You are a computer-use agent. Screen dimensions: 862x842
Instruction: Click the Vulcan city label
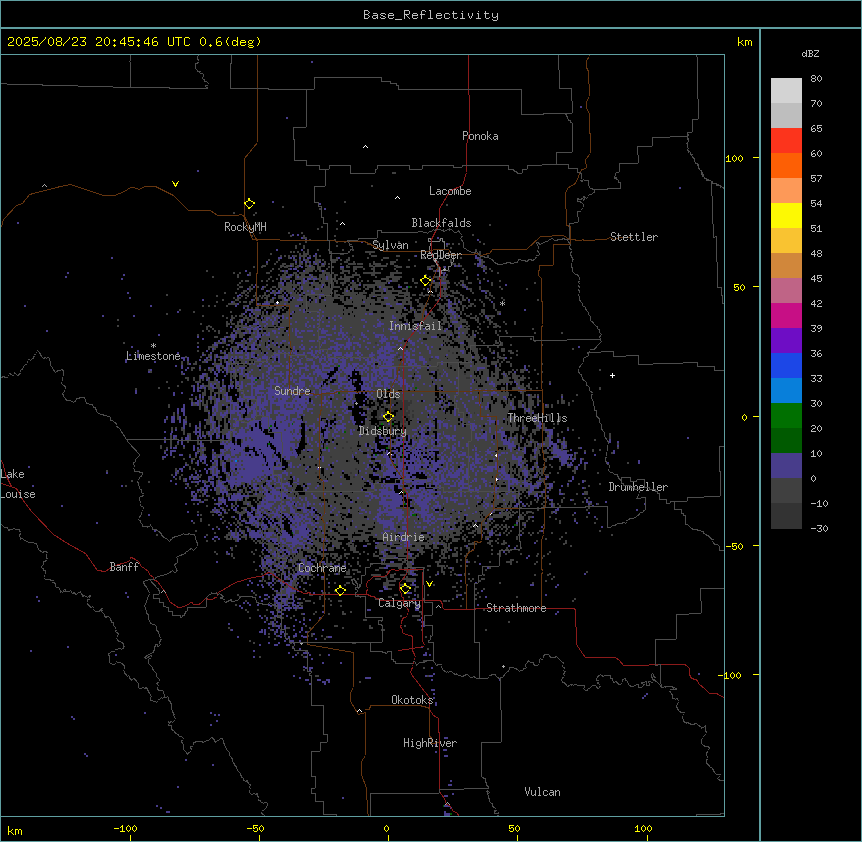(x=542, y=792)
